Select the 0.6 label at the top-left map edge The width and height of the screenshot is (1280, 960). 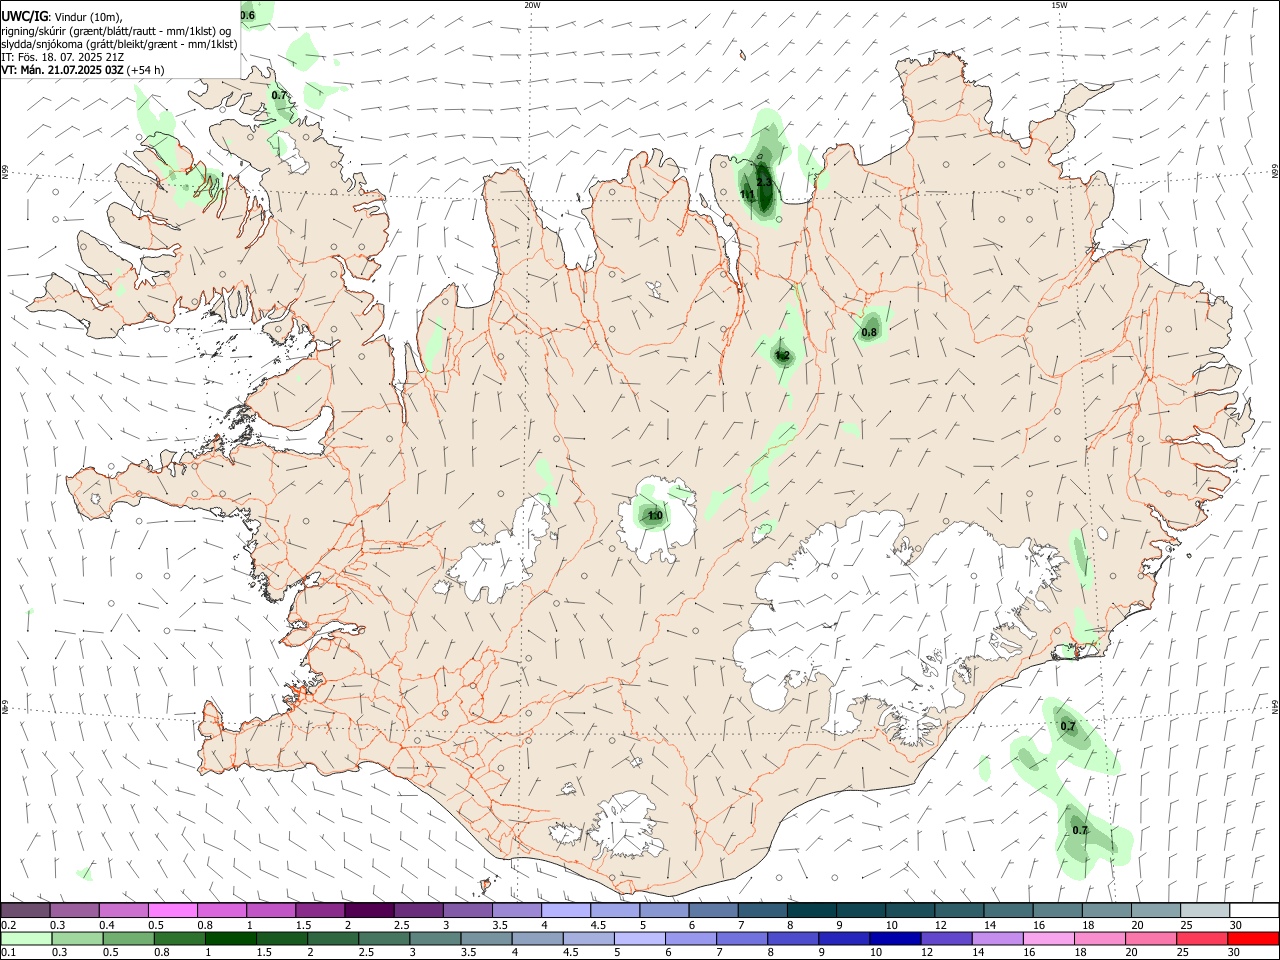coord(247,15)
